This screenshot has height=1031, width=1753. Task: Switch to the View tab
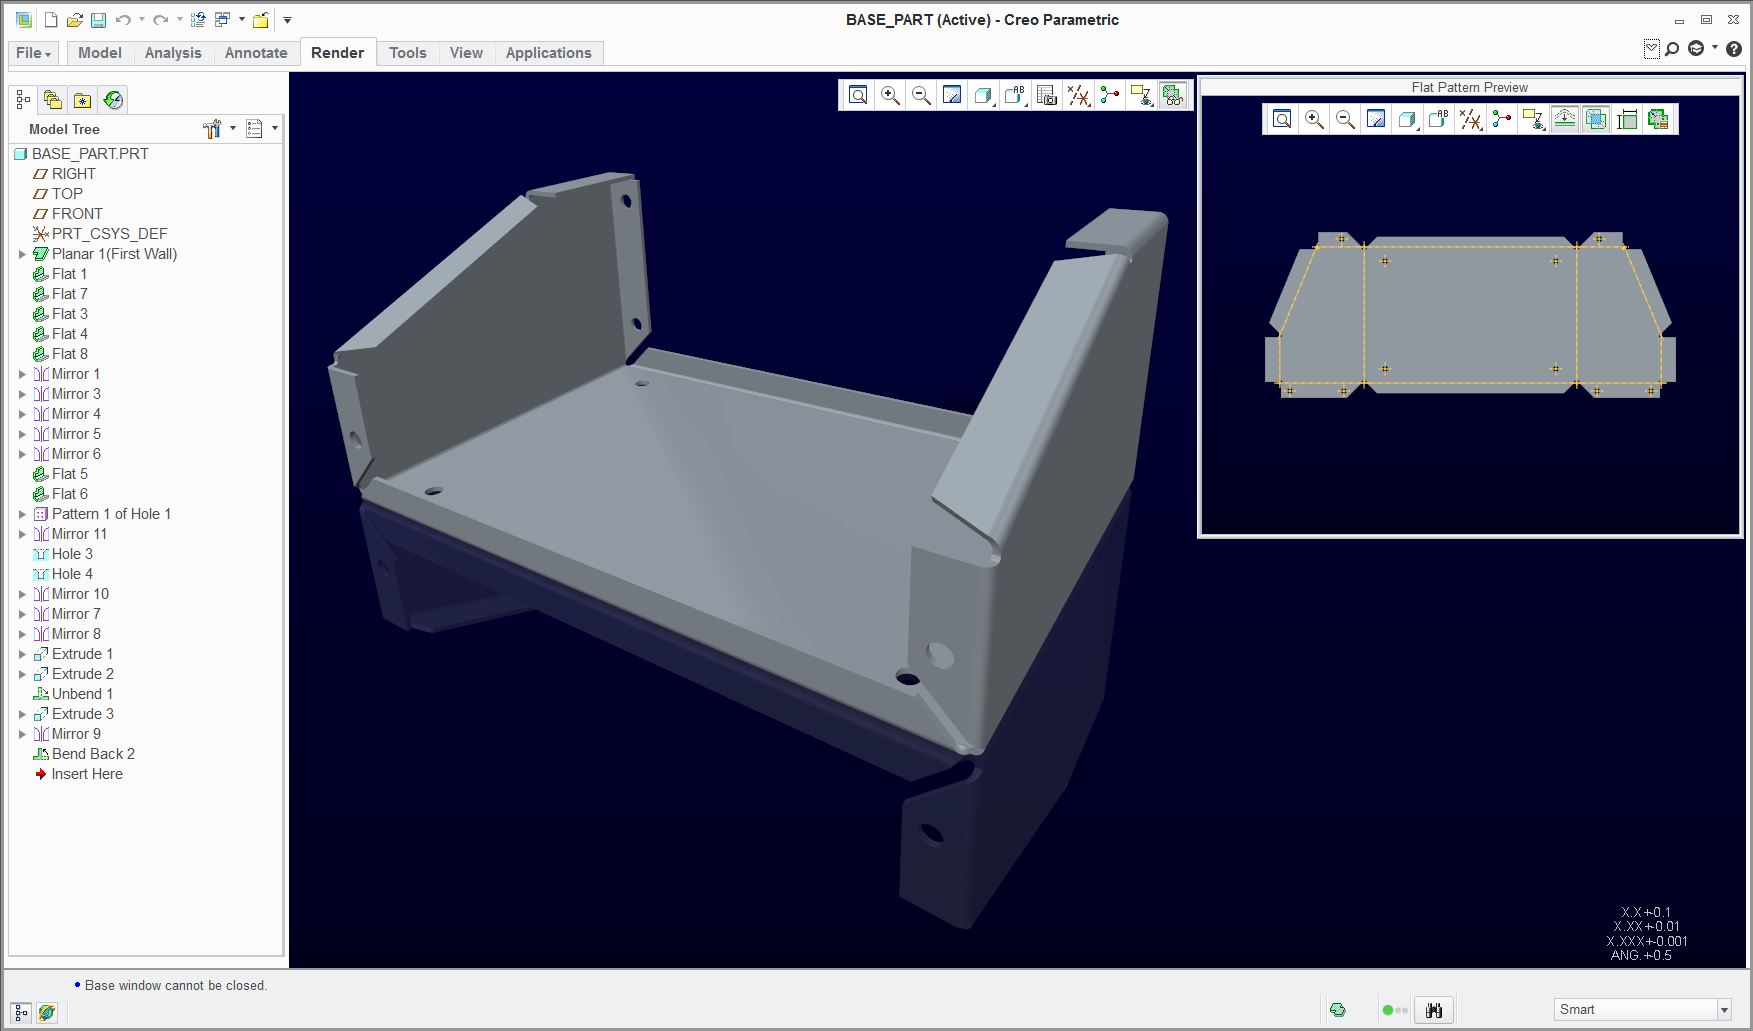pos(466,53)
